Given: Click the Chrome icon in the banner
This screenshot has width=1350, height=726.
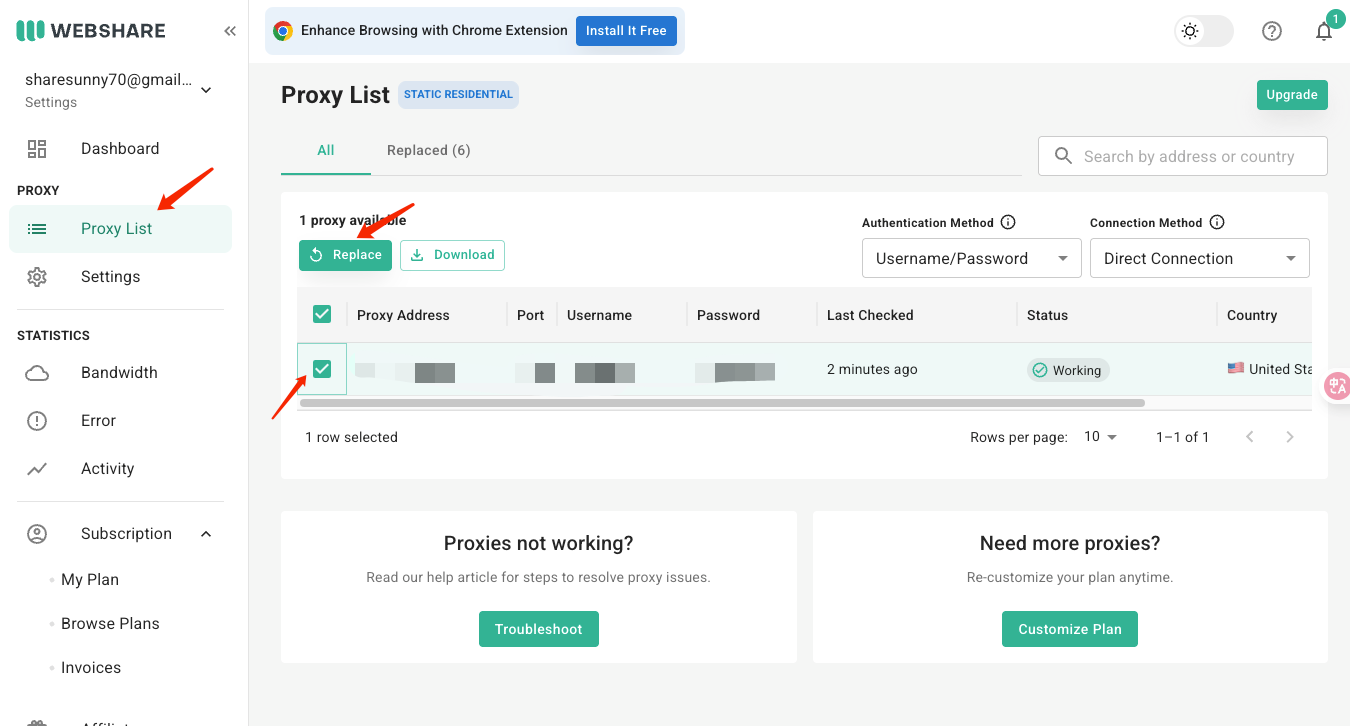Looking at the screenshot, I should (x=283, y=31).
